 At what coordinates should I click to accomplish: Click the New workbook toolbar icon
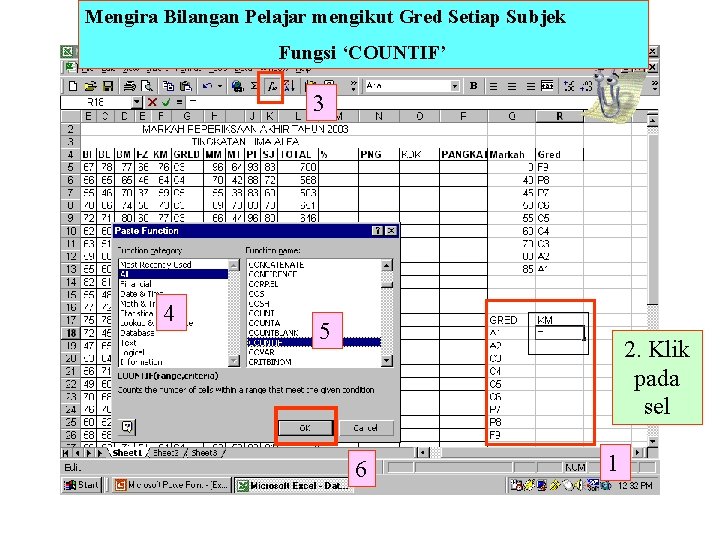73,86
